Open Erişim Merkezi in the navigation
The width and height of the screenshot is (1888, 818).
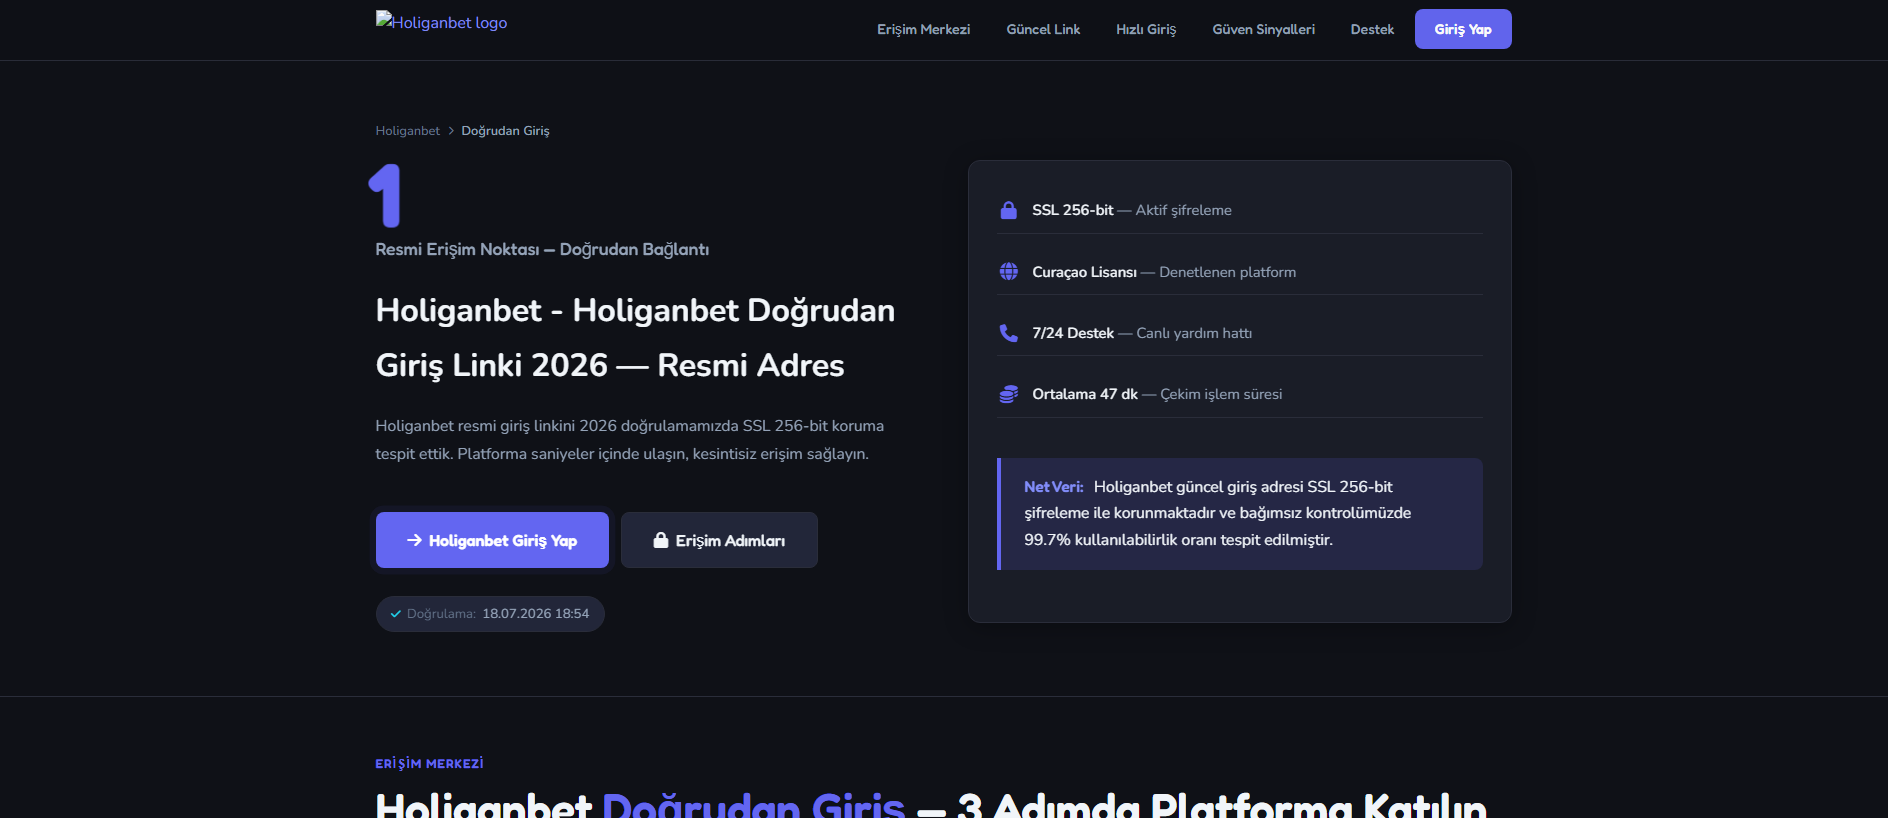(923, 29)
